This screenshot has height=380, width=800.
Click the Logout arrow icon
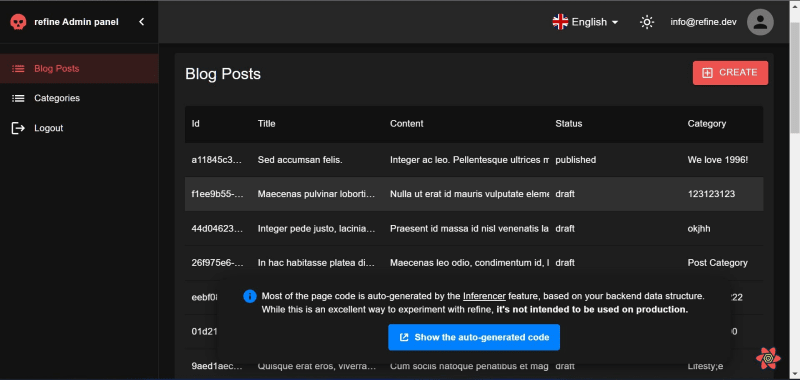coord(18,128)
